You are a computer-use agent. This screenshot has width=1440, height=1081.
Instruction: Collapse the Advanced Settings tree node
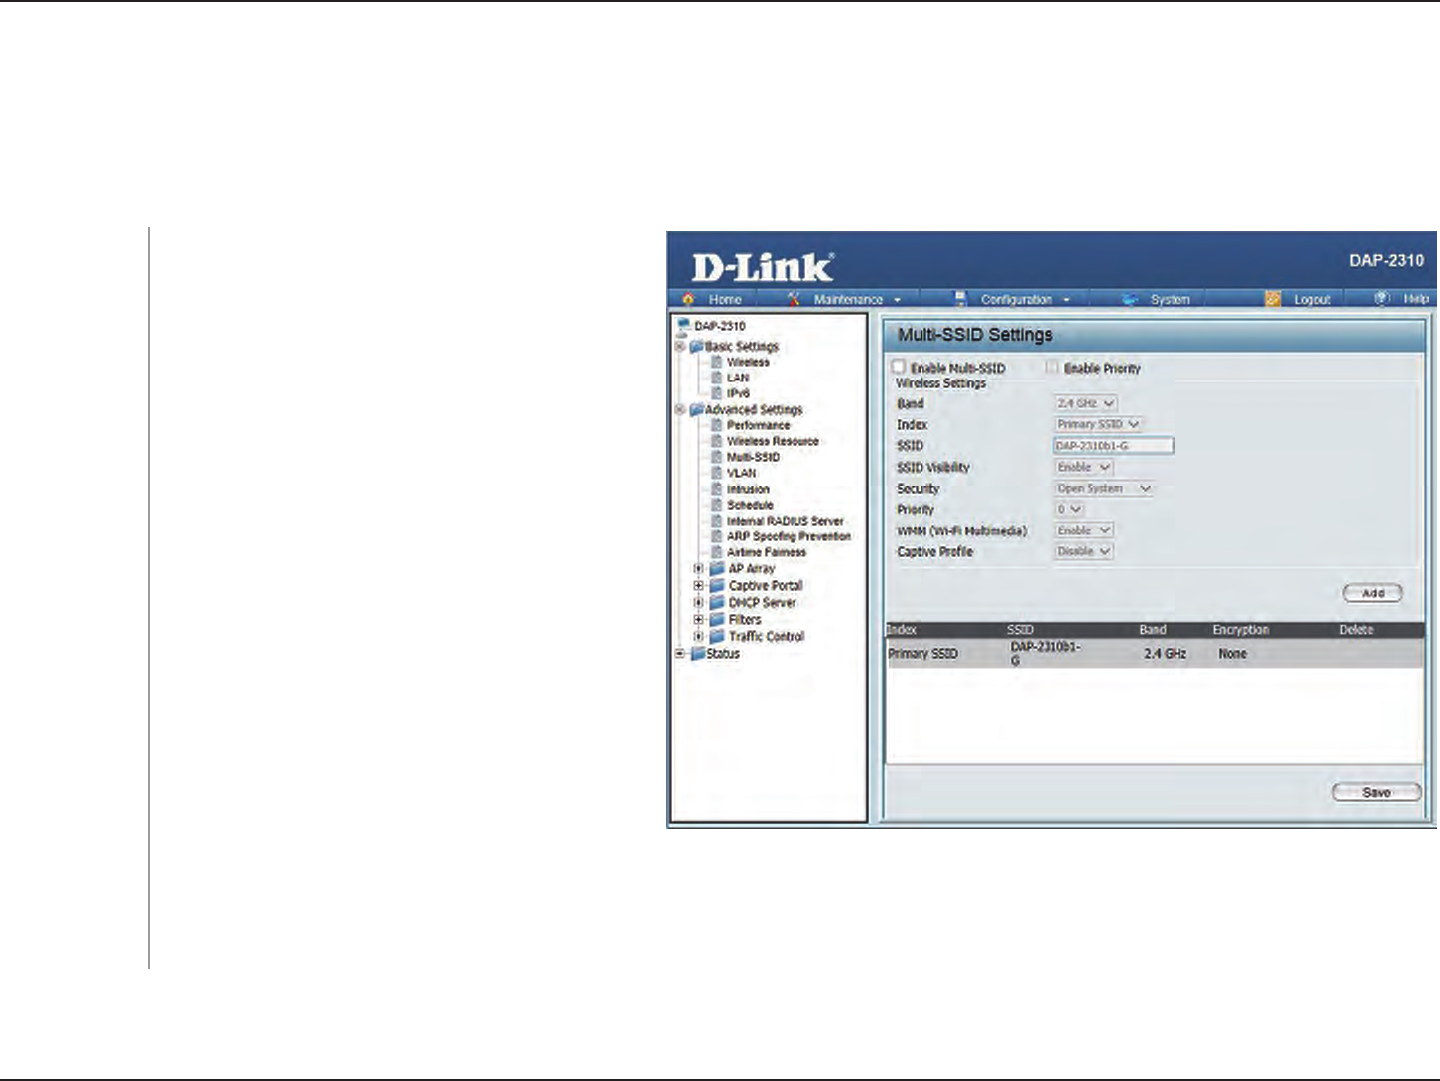point(680,409)
